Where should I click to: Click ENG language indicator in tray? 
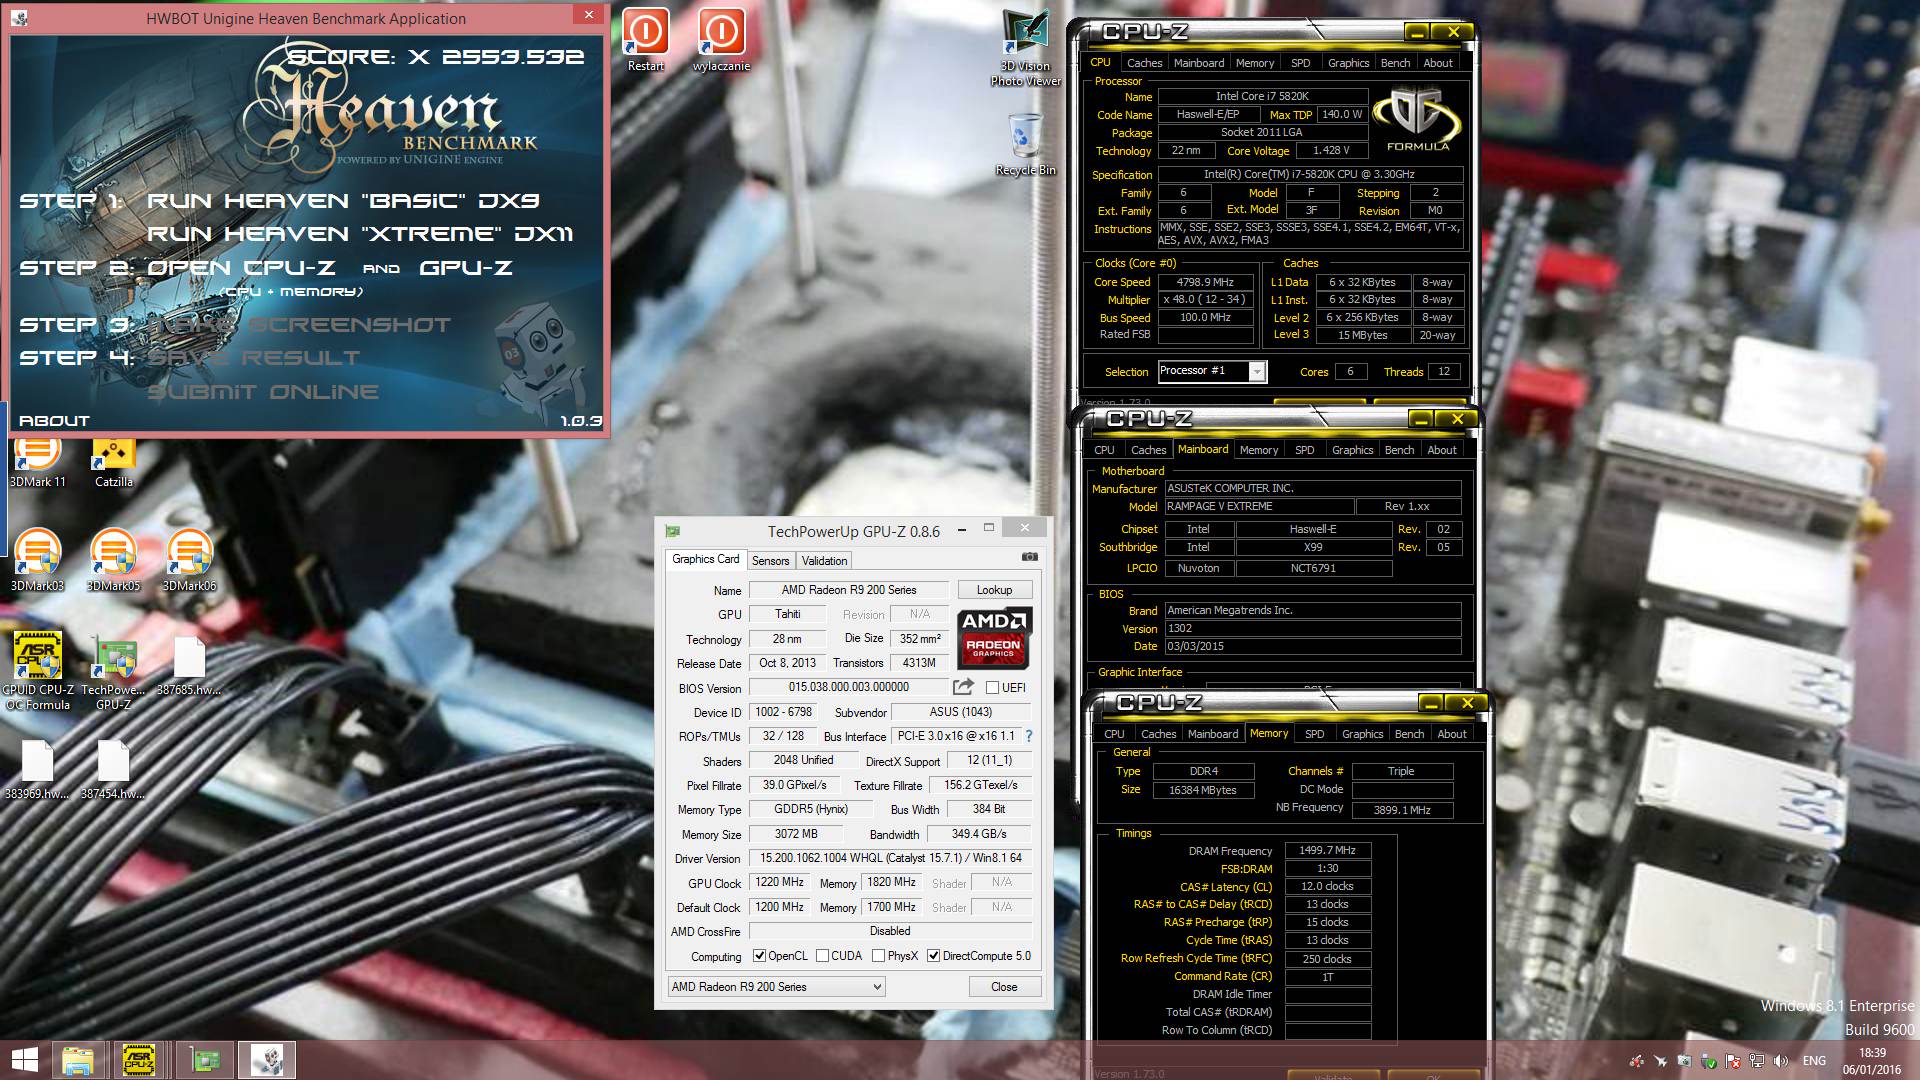[x=1814, y=1061]
